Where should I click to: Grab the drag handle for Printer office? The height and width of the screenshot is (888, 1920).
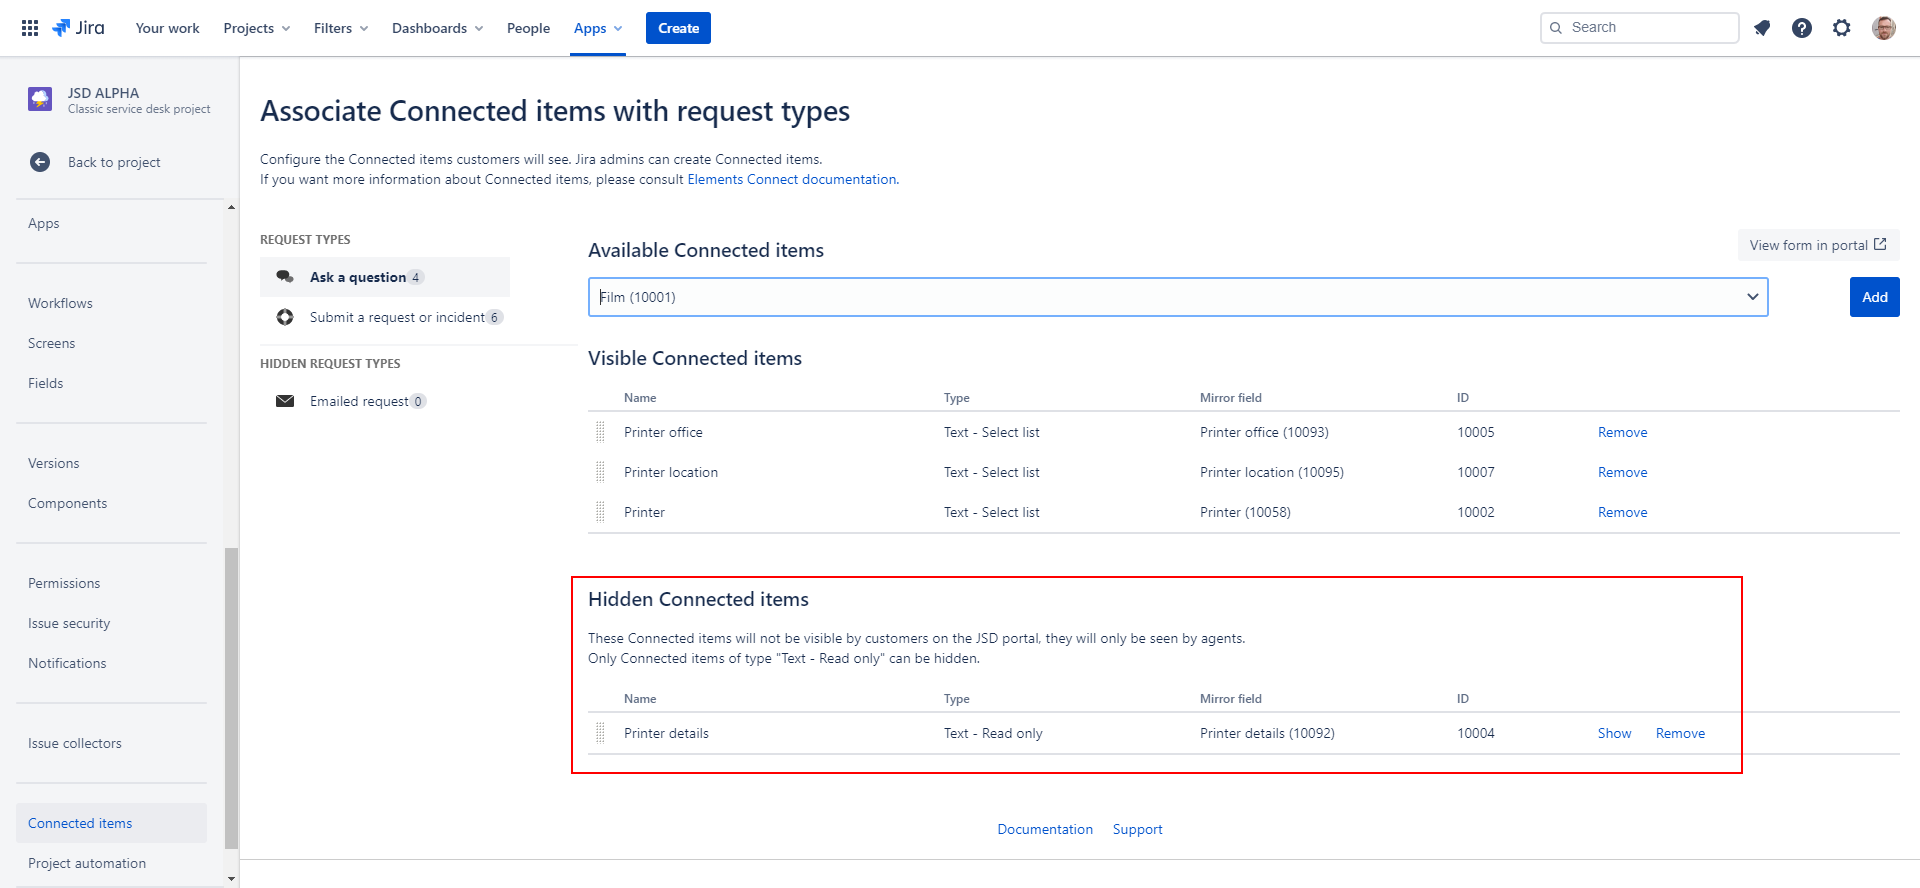tap(600, 432)
